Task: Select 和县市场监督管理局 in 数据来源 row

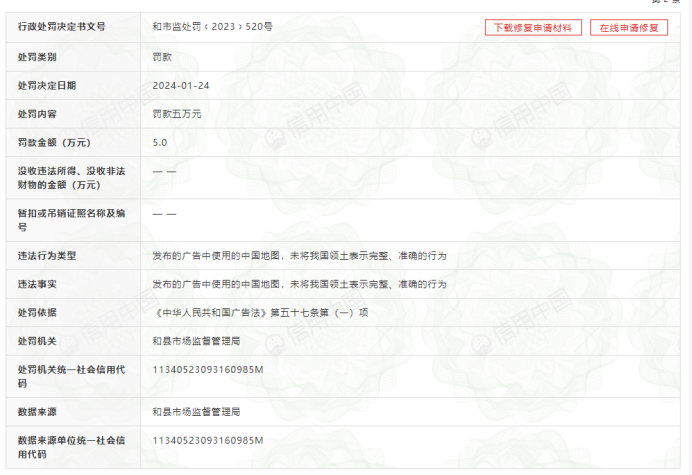Action: tap(196, 412)
